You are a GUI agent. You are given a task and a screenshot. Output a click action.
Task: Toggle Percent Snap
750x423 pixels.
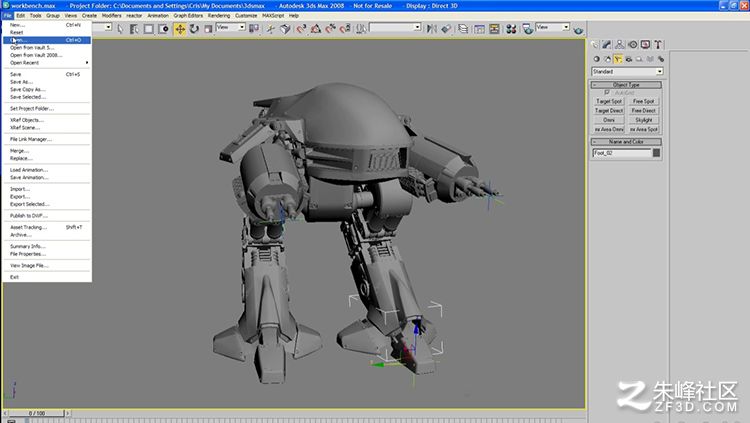coord(331,29)
